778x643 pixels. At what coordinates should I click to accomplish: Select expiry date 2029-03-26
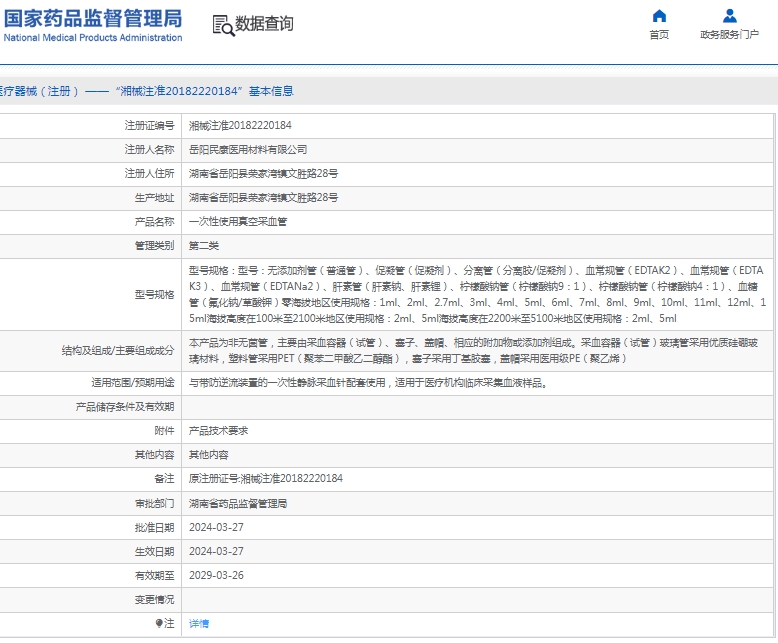(216, 576)
